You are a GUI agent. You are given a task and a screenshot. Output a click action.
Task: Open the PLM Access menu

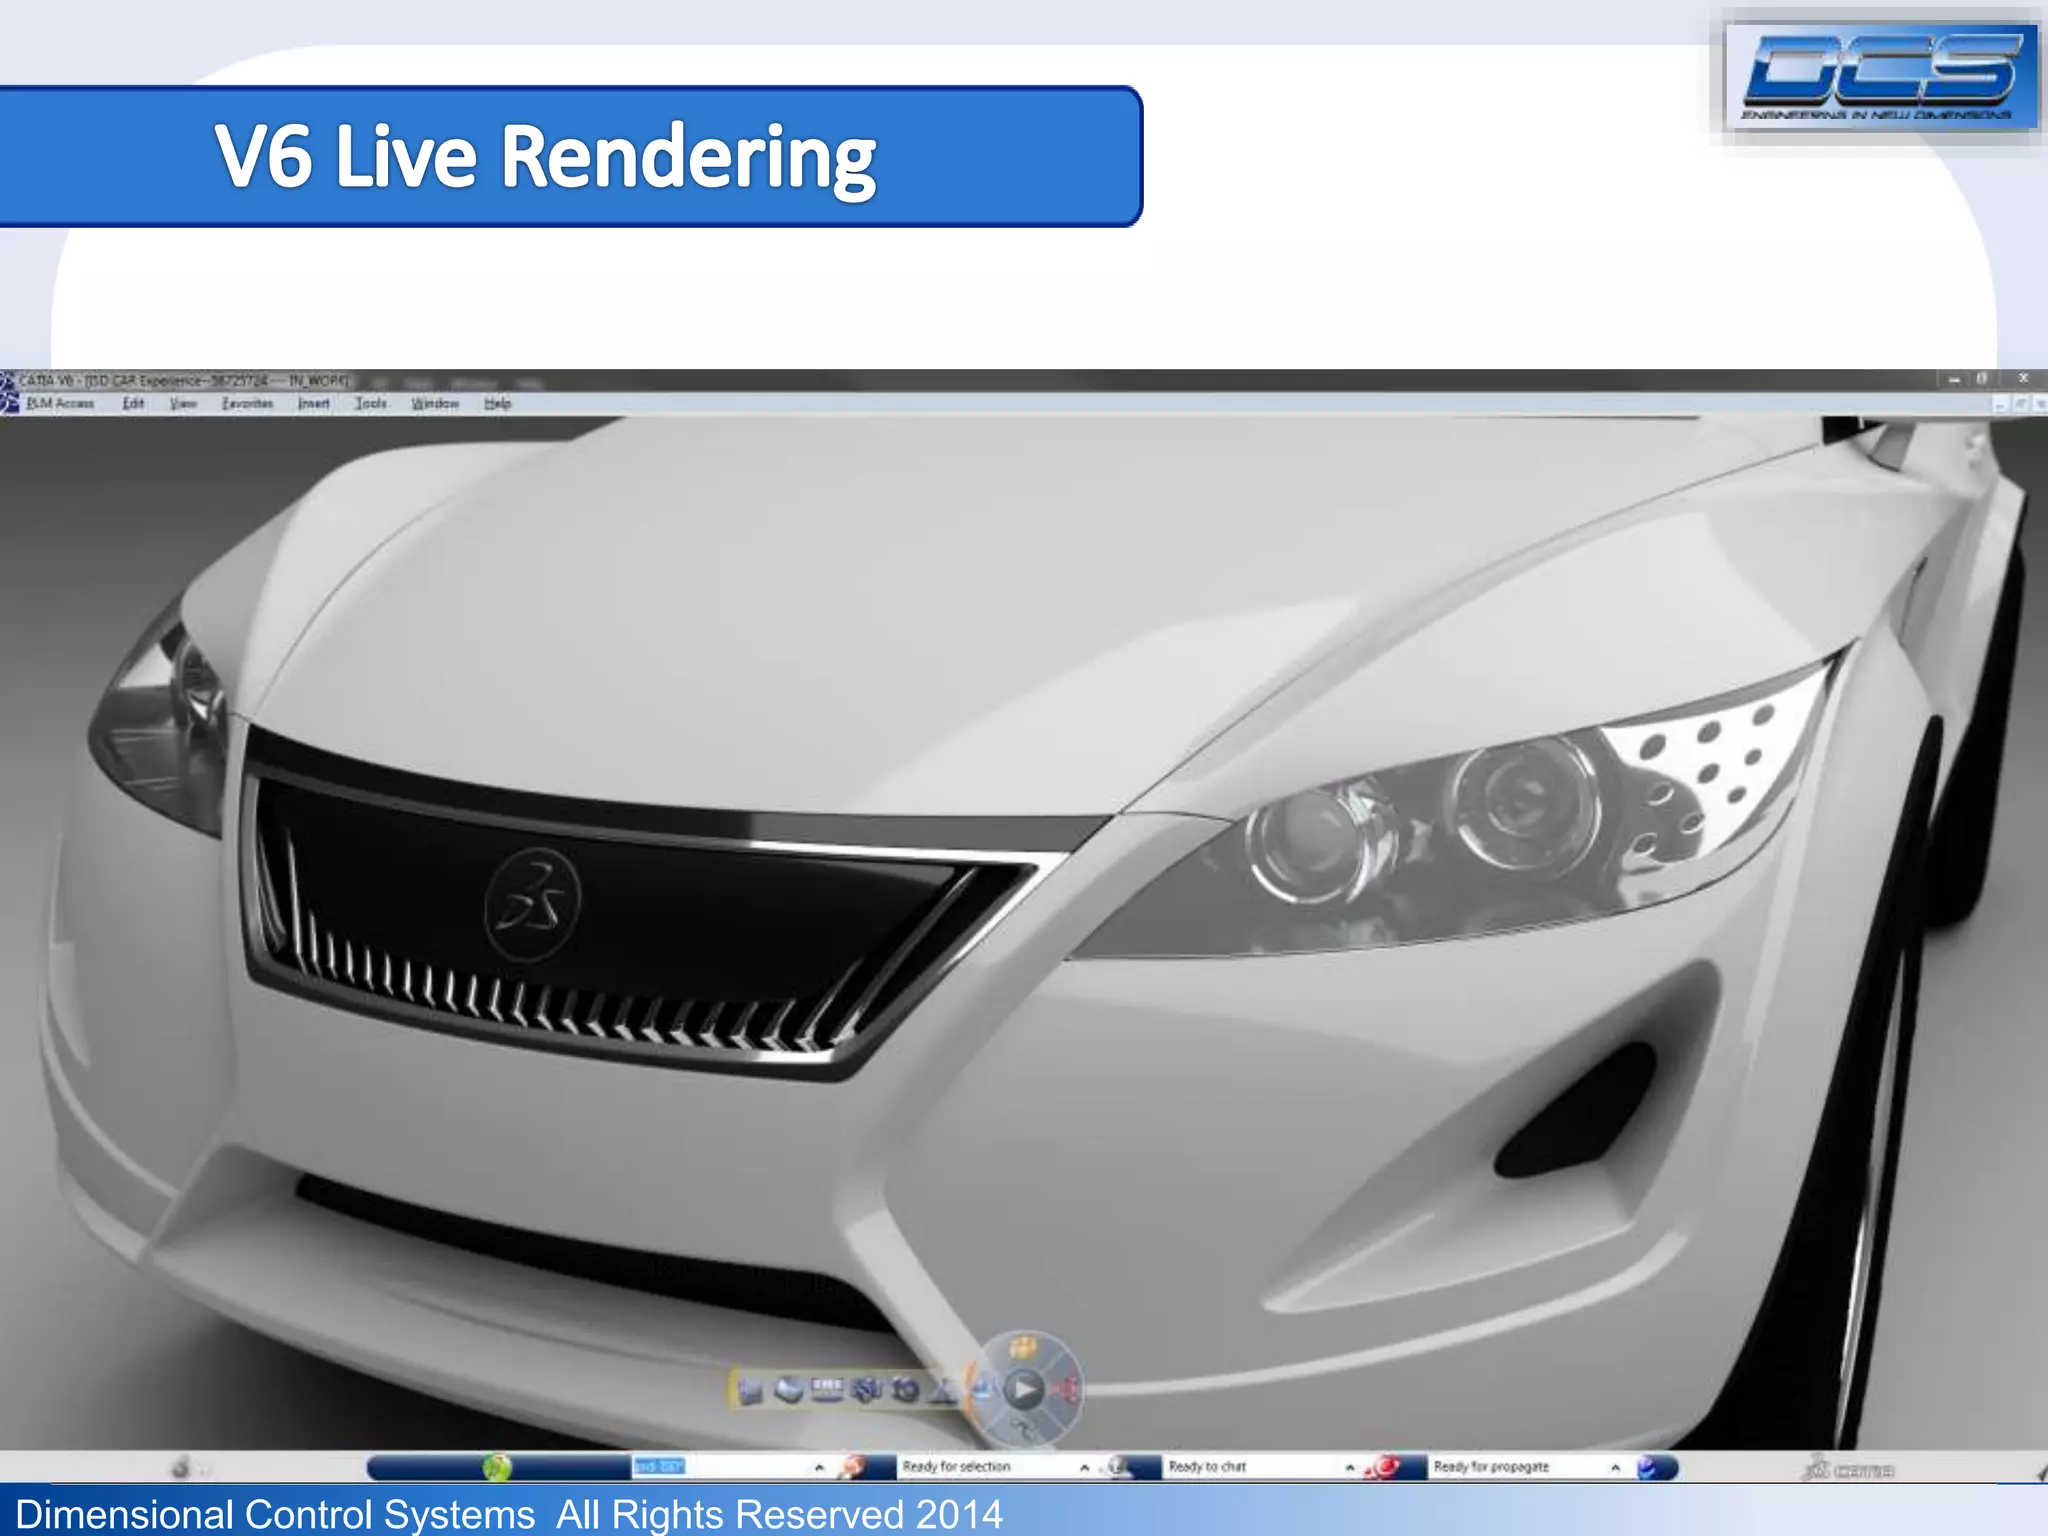[x=59, y=403]
